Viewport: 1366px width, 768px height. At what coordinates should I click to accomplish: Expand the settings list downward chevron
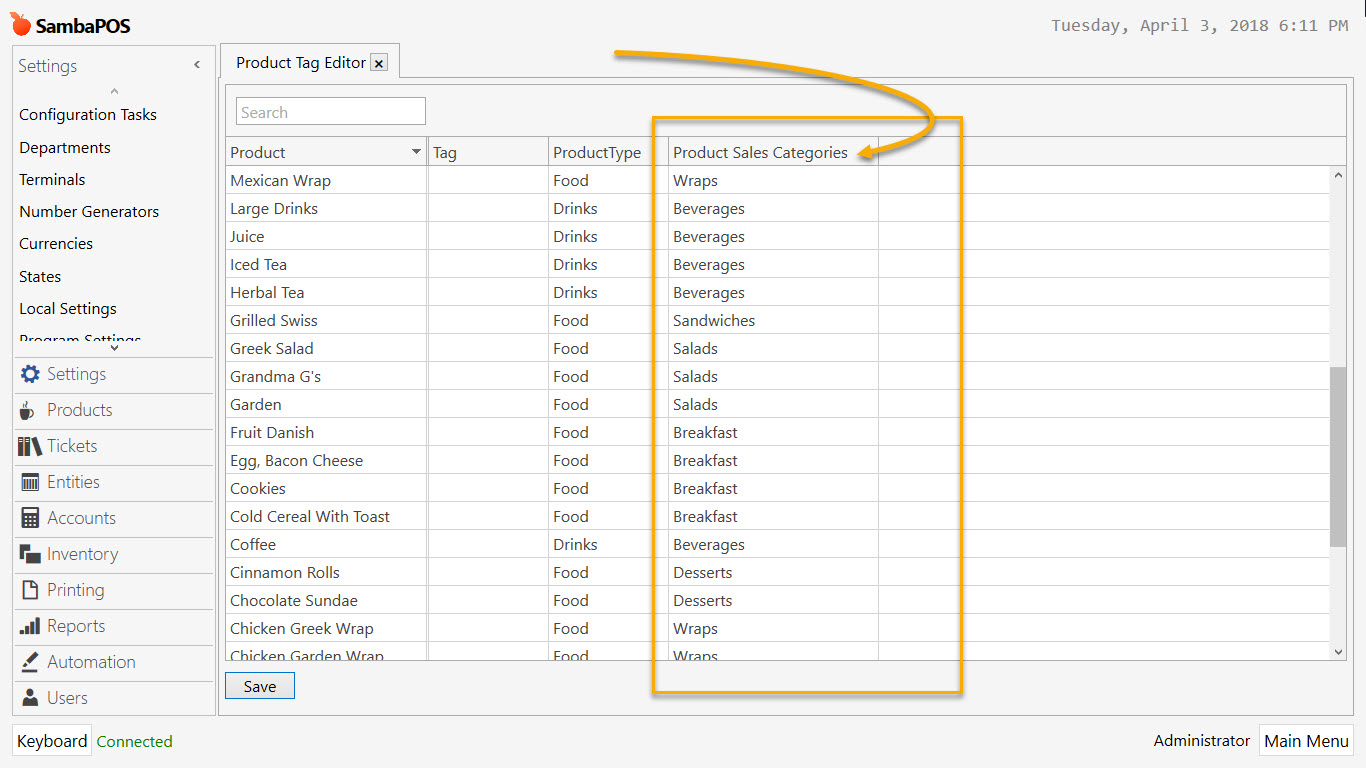pyautogui.click(x=113, y=346)
